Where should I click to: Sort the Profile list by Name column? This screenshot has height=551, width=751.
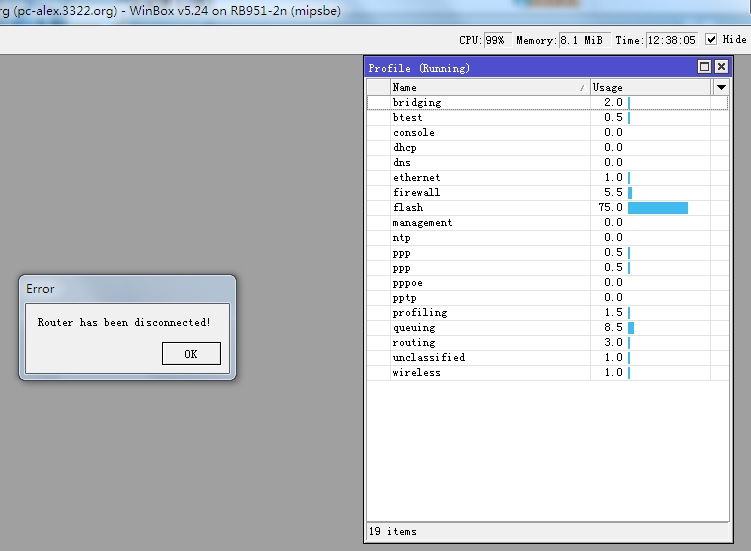click(490, 87)
